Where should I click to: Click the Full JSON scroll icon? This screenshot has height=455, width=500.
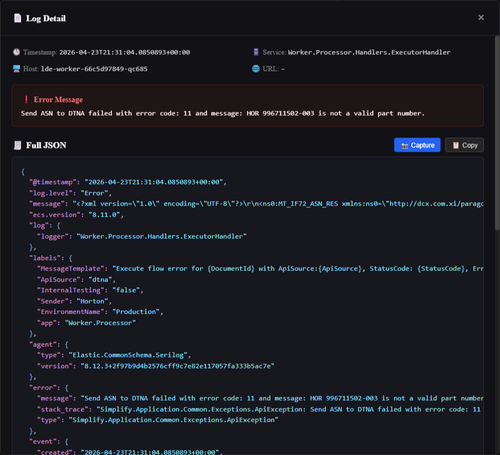(x=17, y=145)
